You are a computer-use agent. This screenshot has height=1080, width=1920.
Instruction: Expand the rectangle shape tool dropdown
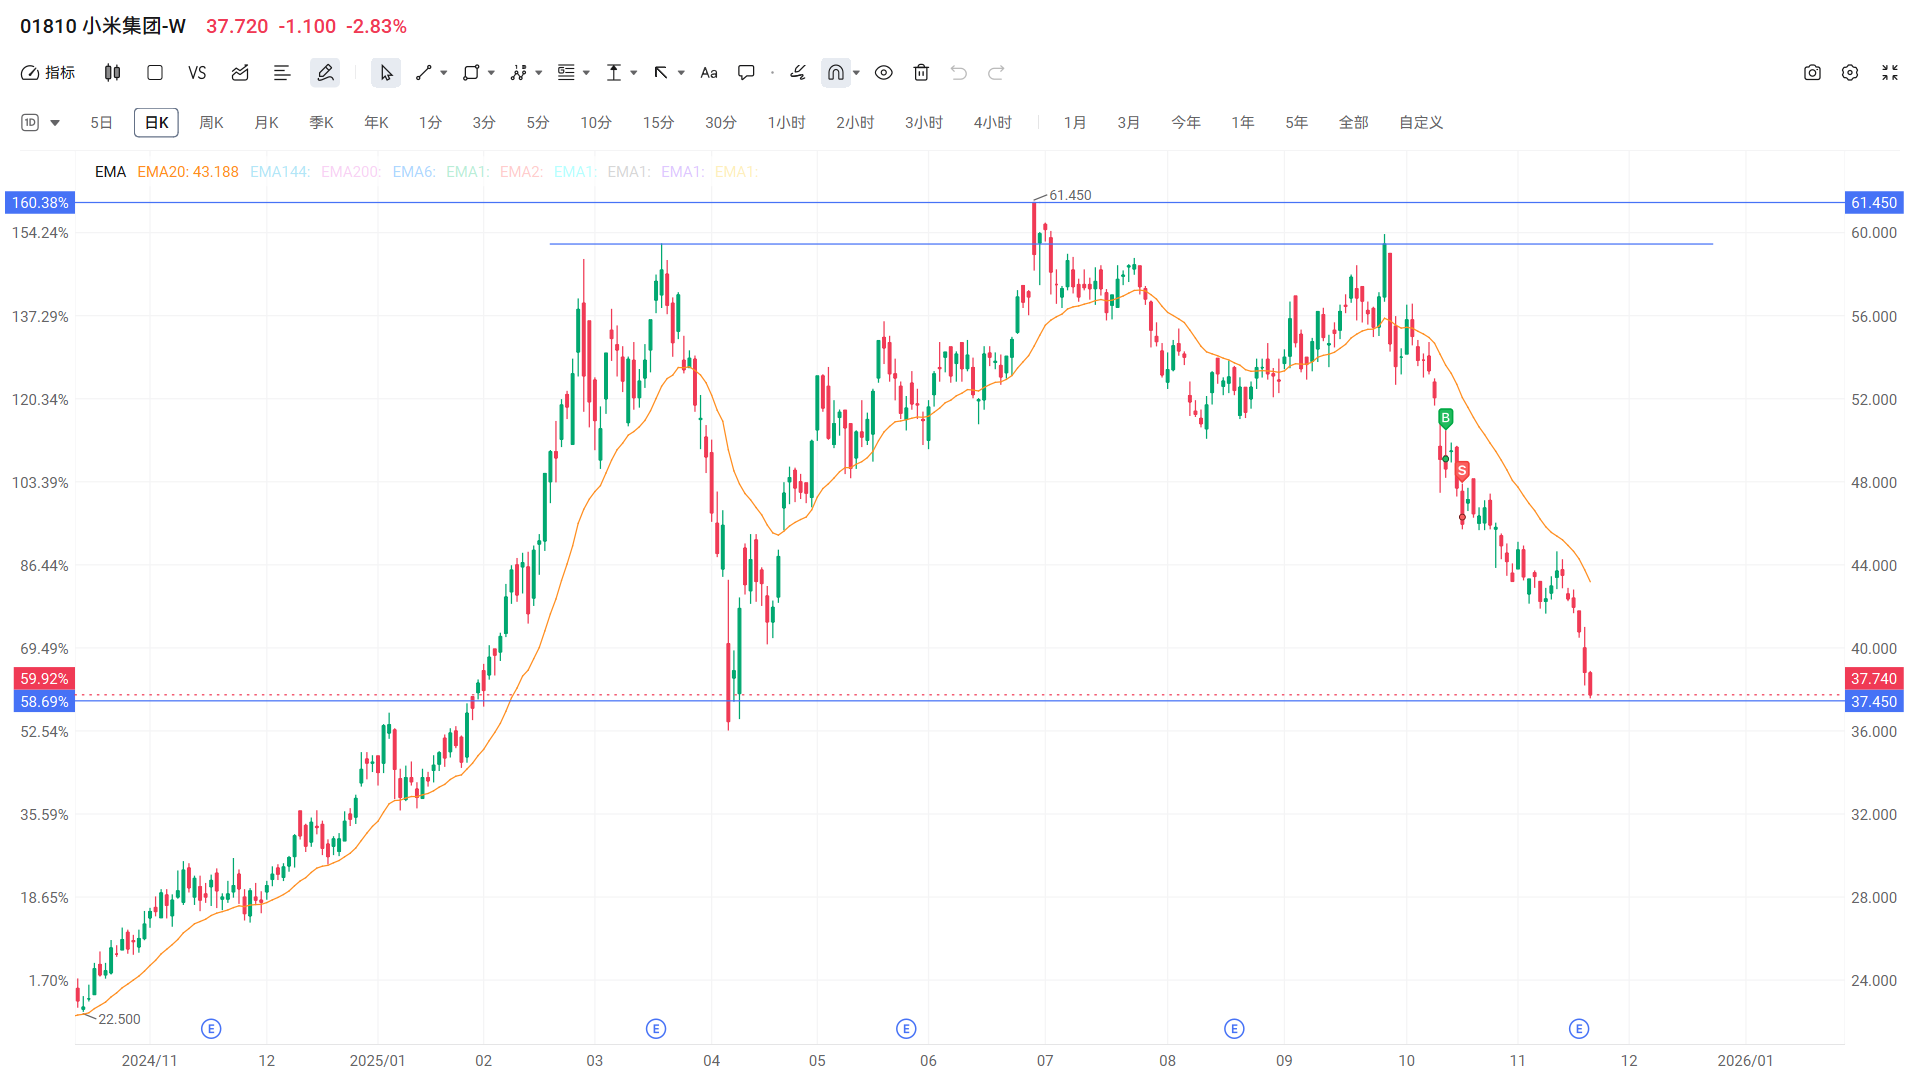[x=491, y=73]
